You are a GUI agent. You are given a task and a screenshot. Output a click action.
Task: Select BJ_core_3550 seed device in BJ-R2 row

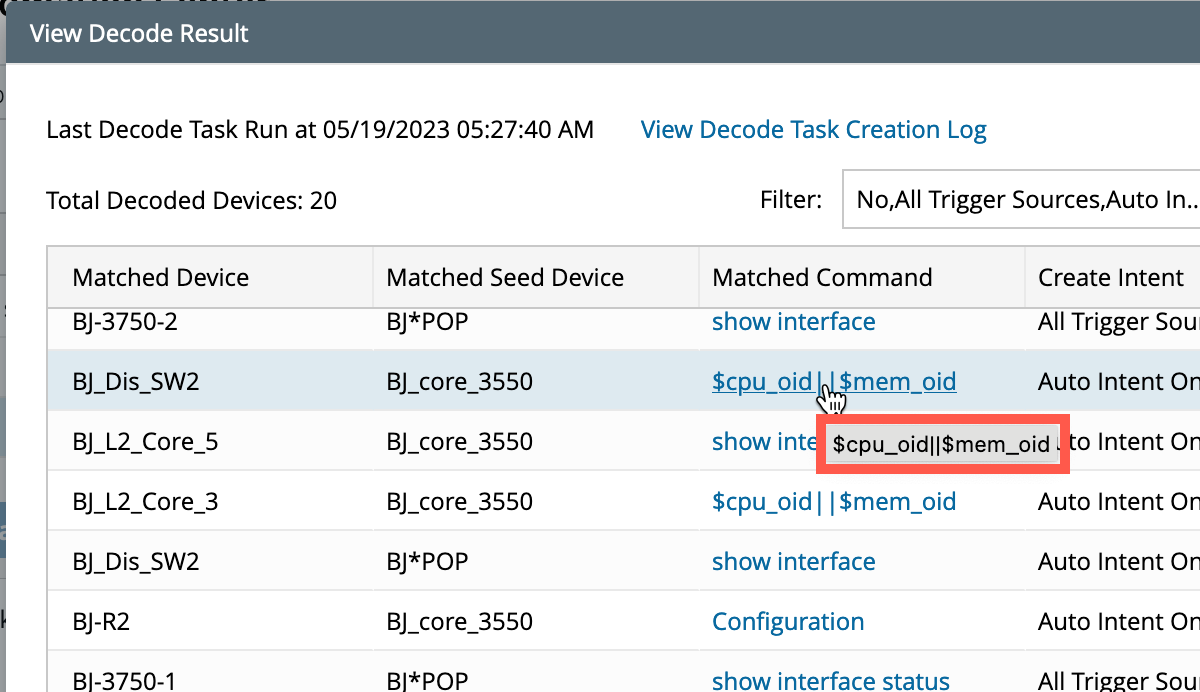tap(459, 622)
